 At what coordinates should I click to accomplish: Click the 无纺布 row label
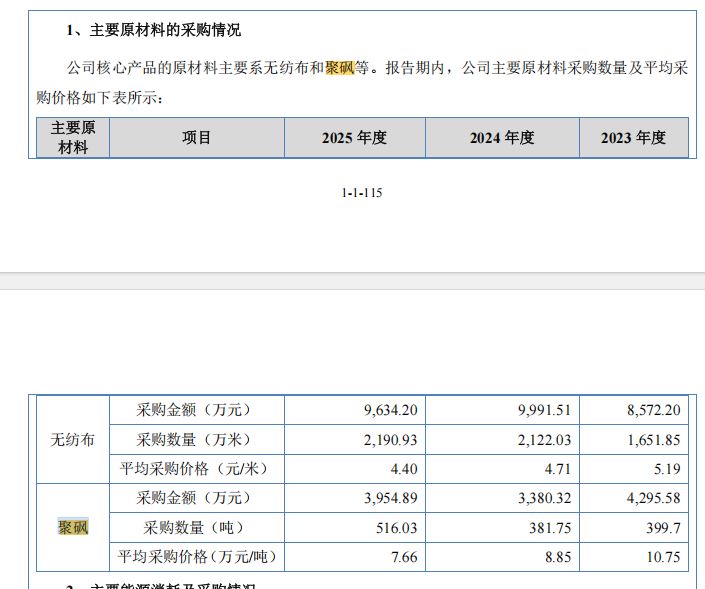(72, 440)
